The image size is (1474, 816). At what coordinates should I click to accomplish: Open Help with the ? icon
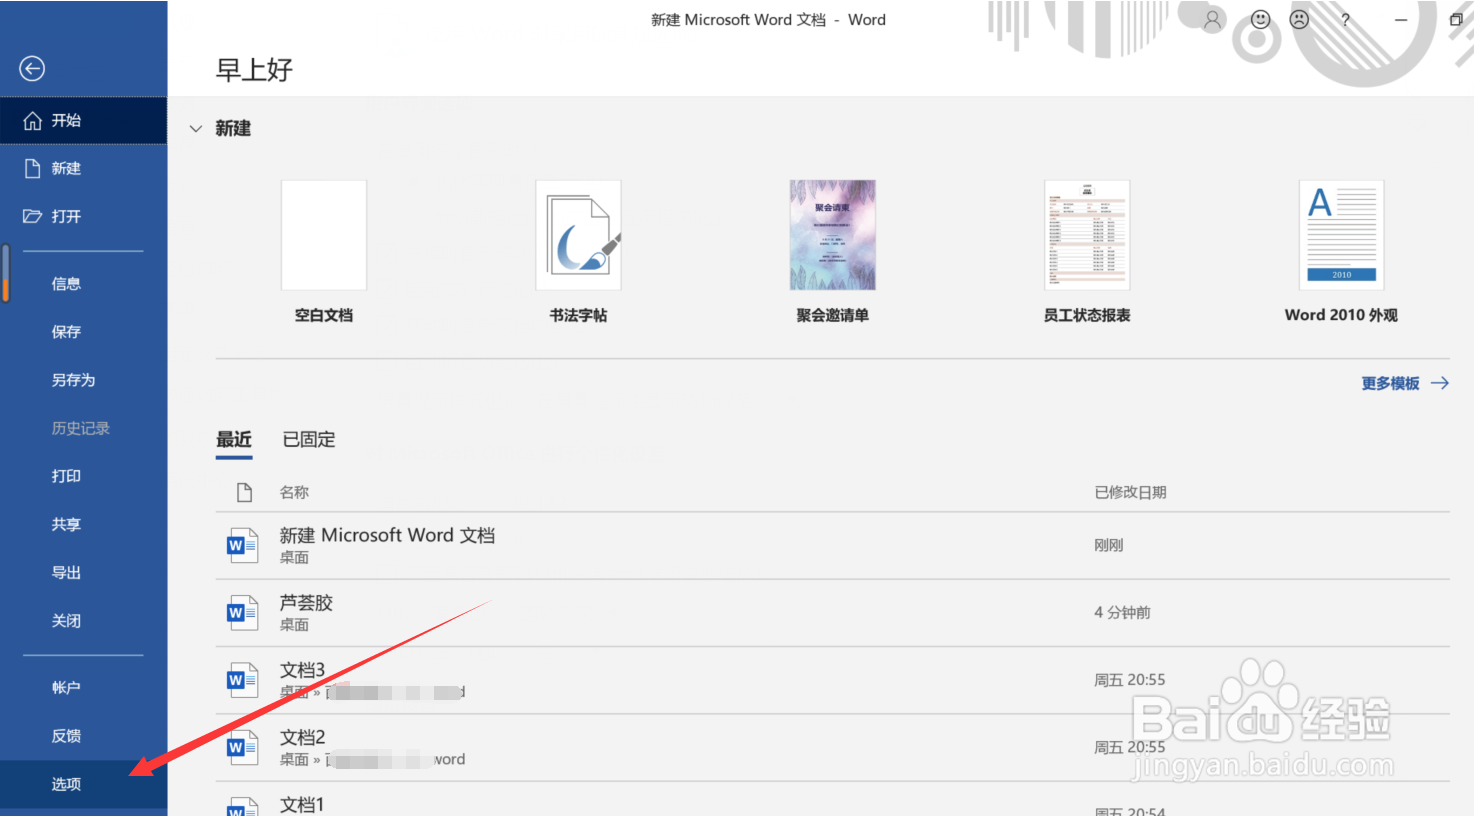tap(1345, 19)
